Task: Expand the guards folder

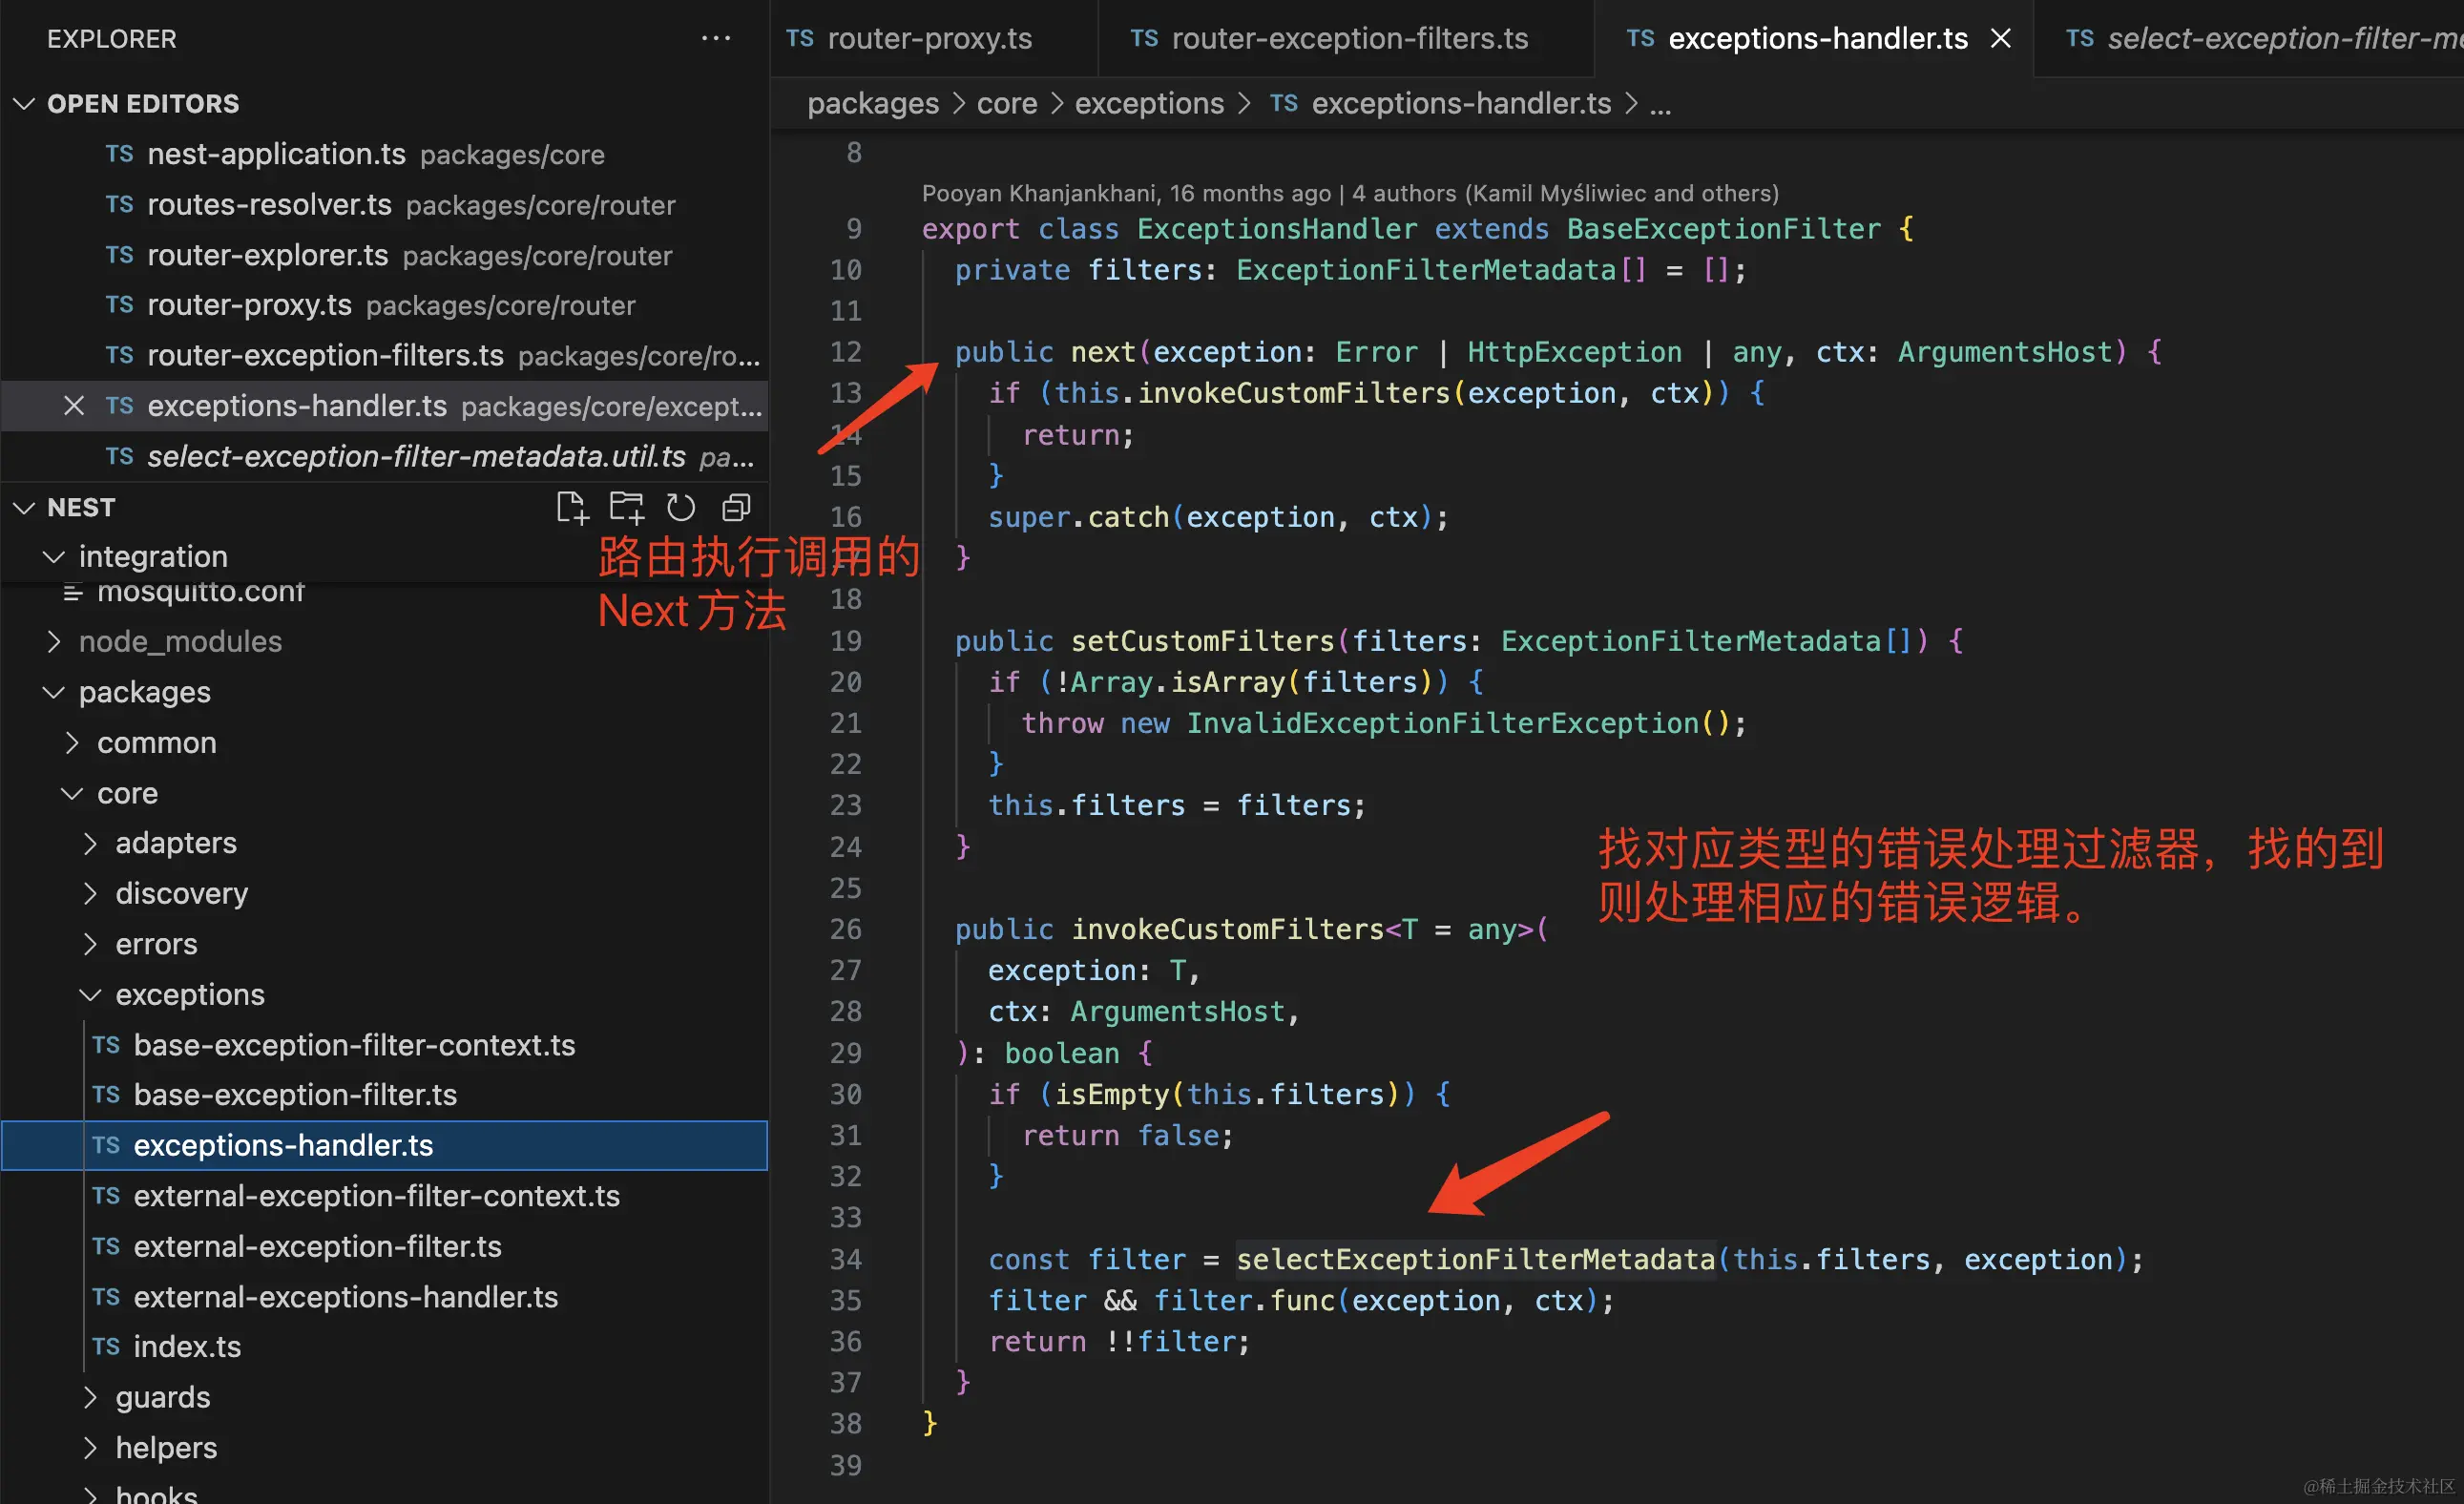Action: pos(90,1397)
